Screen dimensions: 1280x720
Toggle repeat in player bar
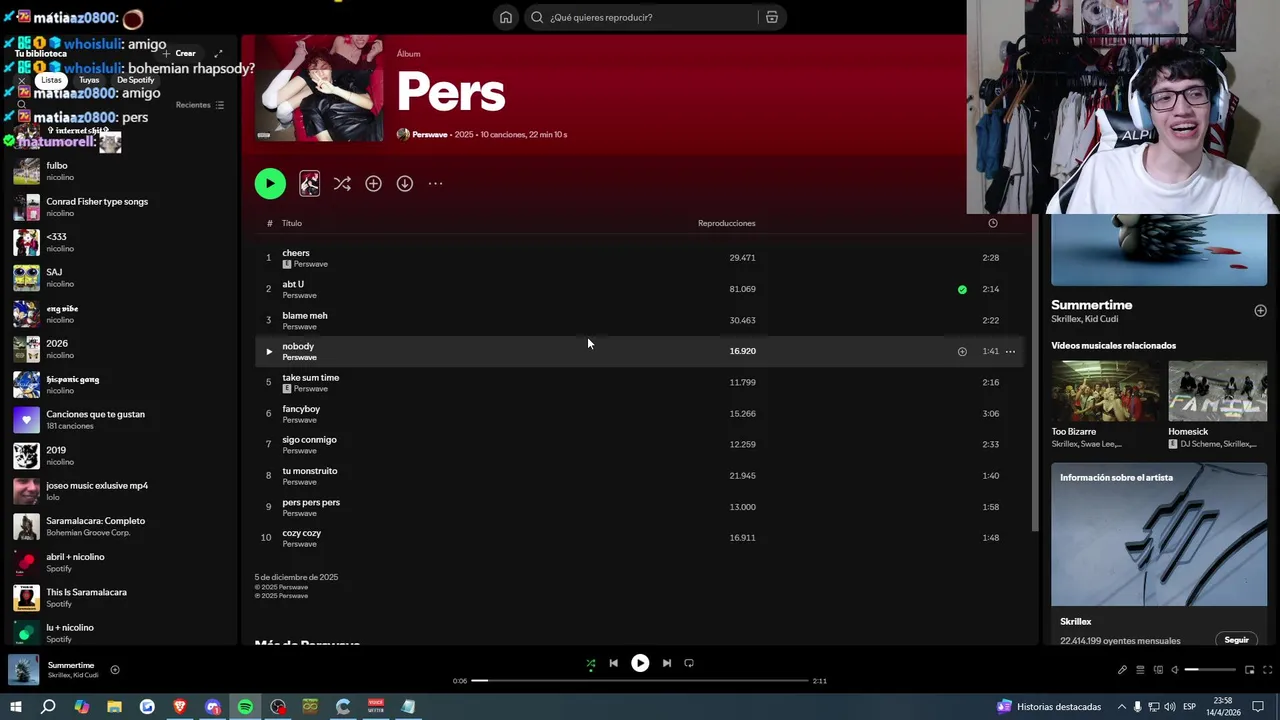coord(689,663)
